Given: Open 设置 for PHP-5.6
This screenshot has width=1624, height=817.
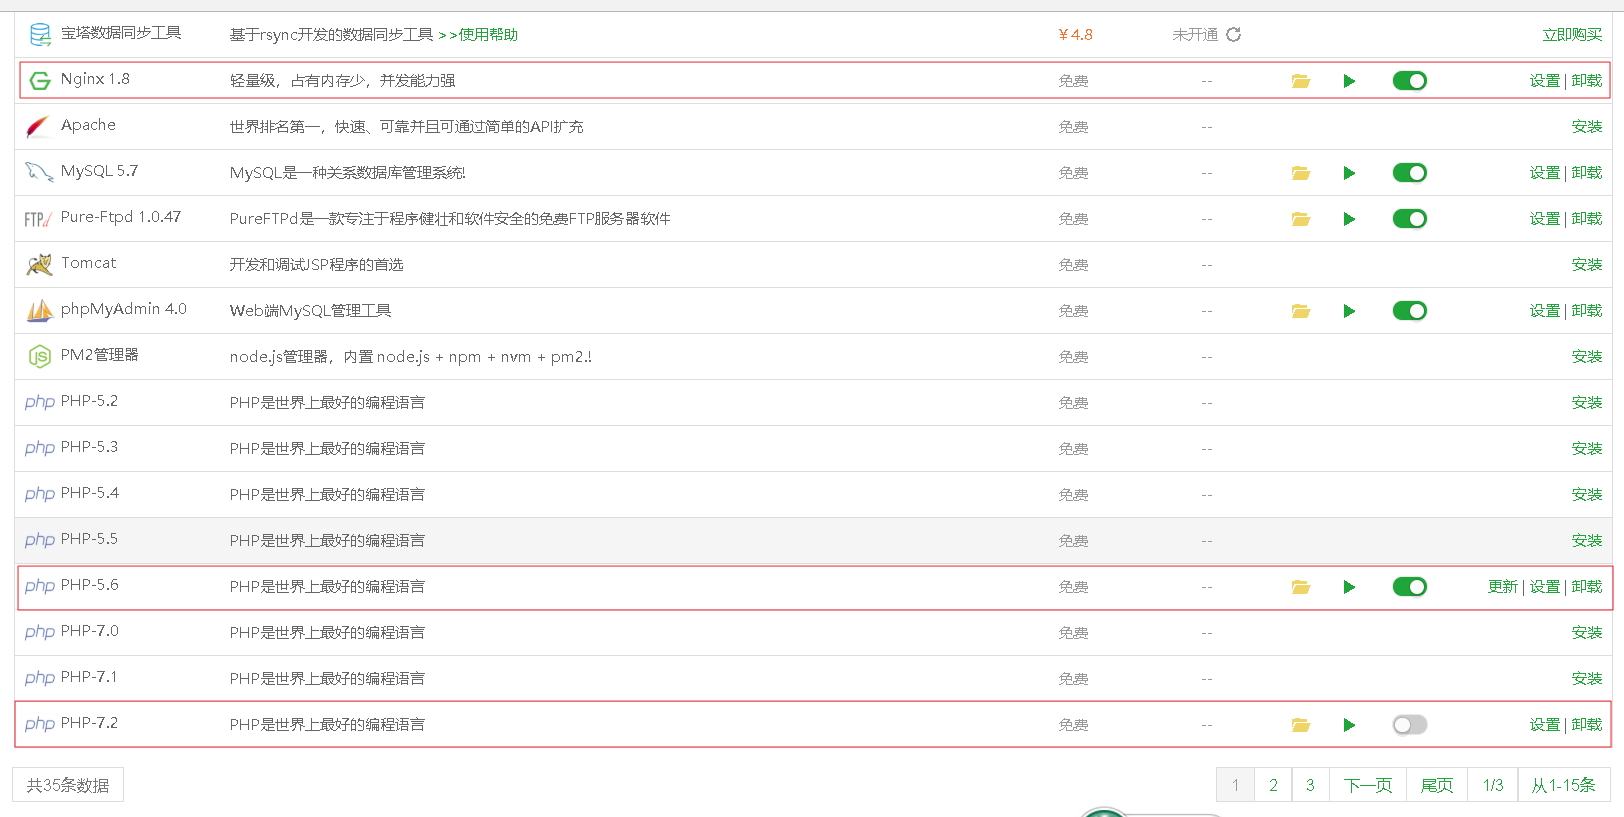Looking at the screenshot, I should tap(1544, 587).
